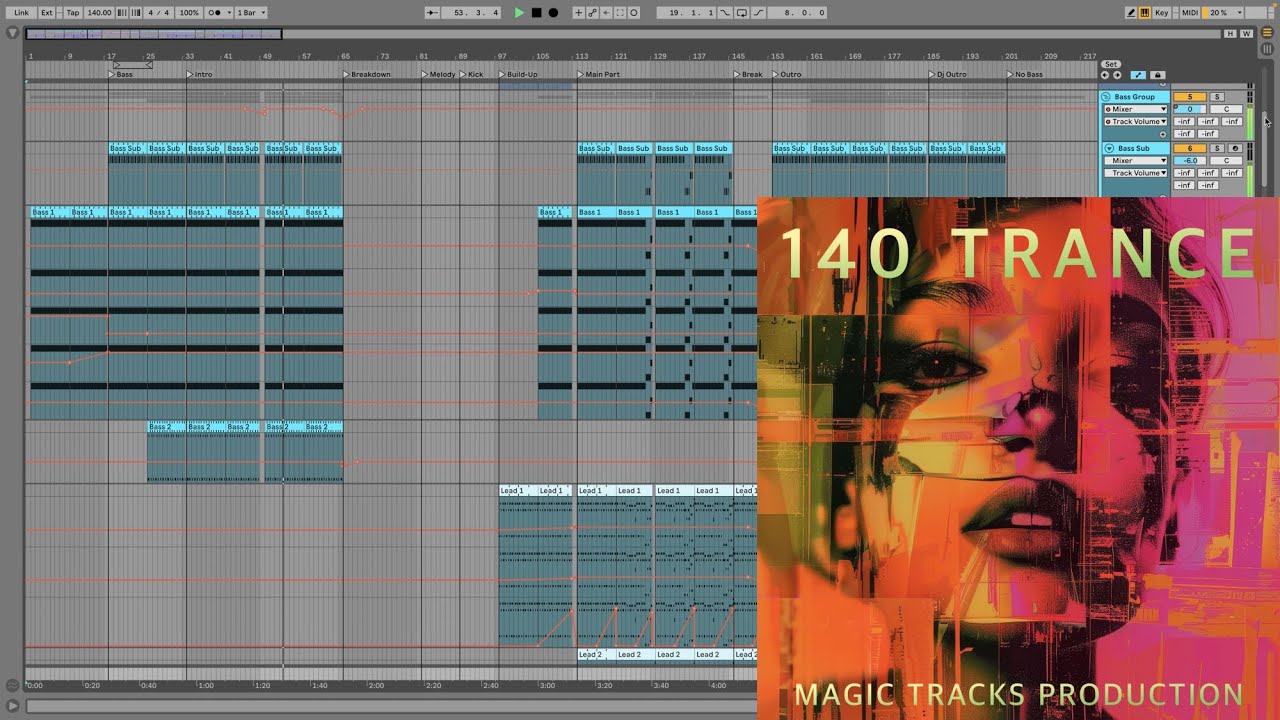Toggle the browser show/hide triangle icon
1280x720 pixels.
click(x=12, y=33)
